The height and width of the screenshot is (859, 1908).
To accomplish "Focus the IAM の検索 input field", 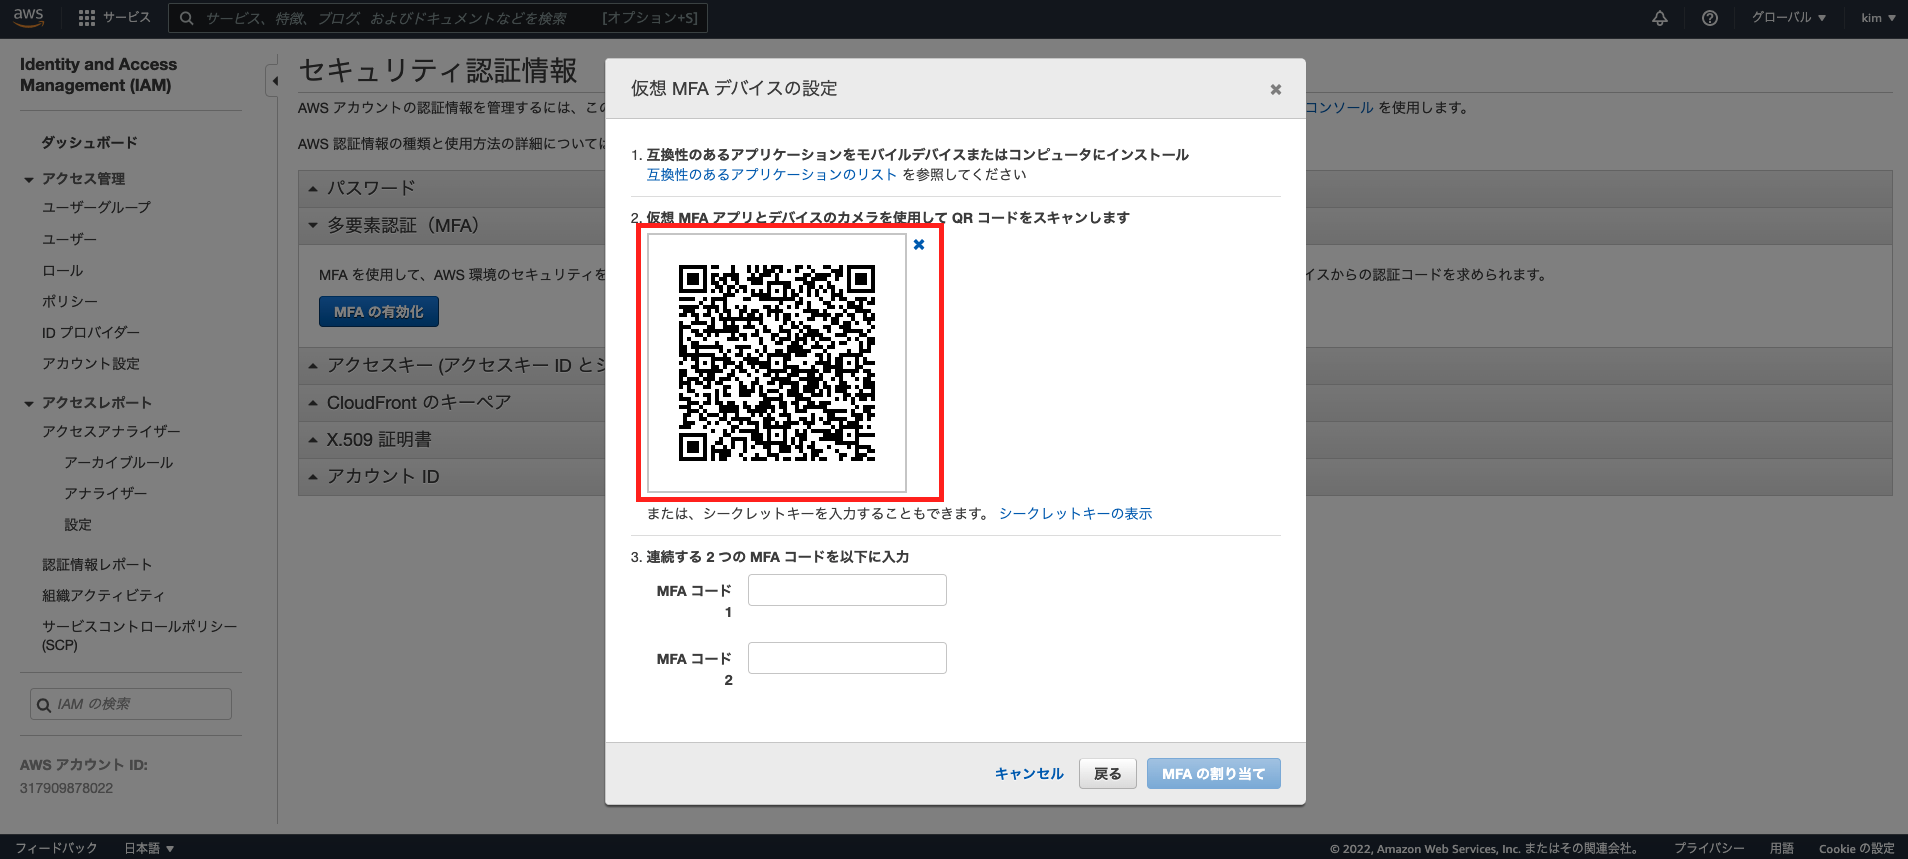I will tap(131, 704).
